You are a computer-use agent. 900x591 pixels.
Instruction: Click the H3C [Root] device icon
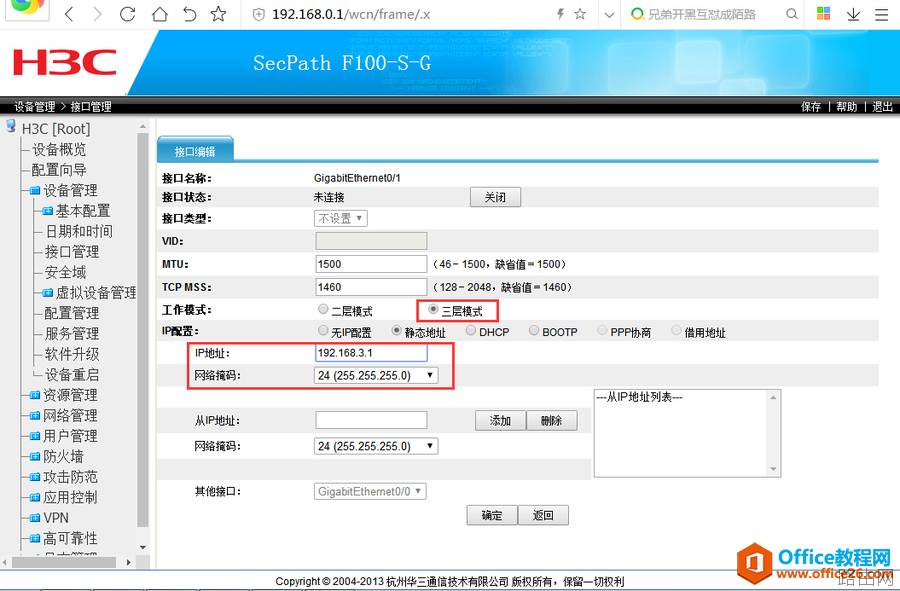(11, 126)
